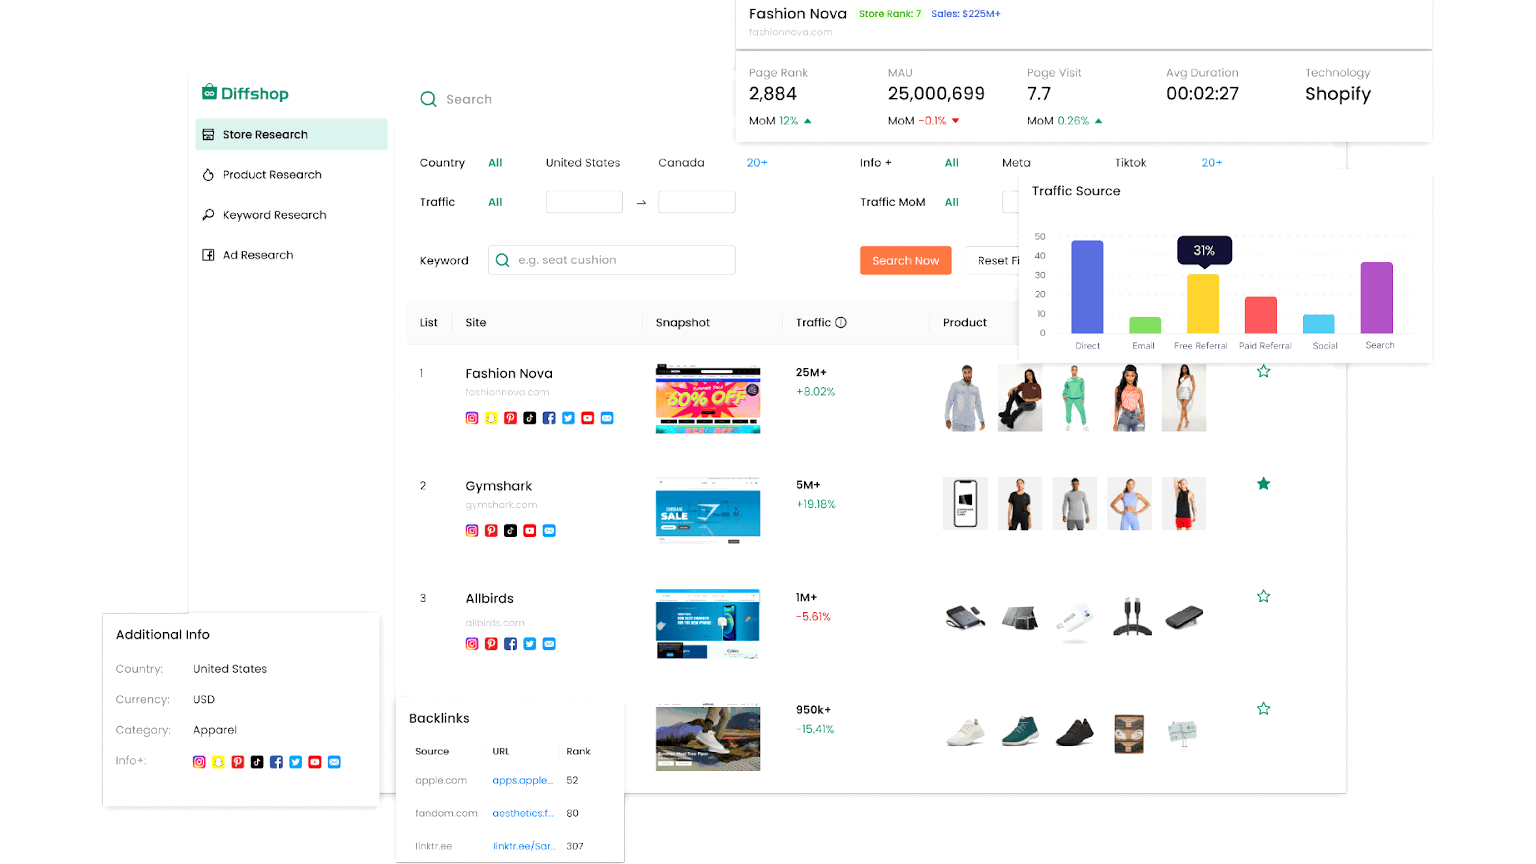Open Fashion Nova's Facebook icon in the site list

549,418
